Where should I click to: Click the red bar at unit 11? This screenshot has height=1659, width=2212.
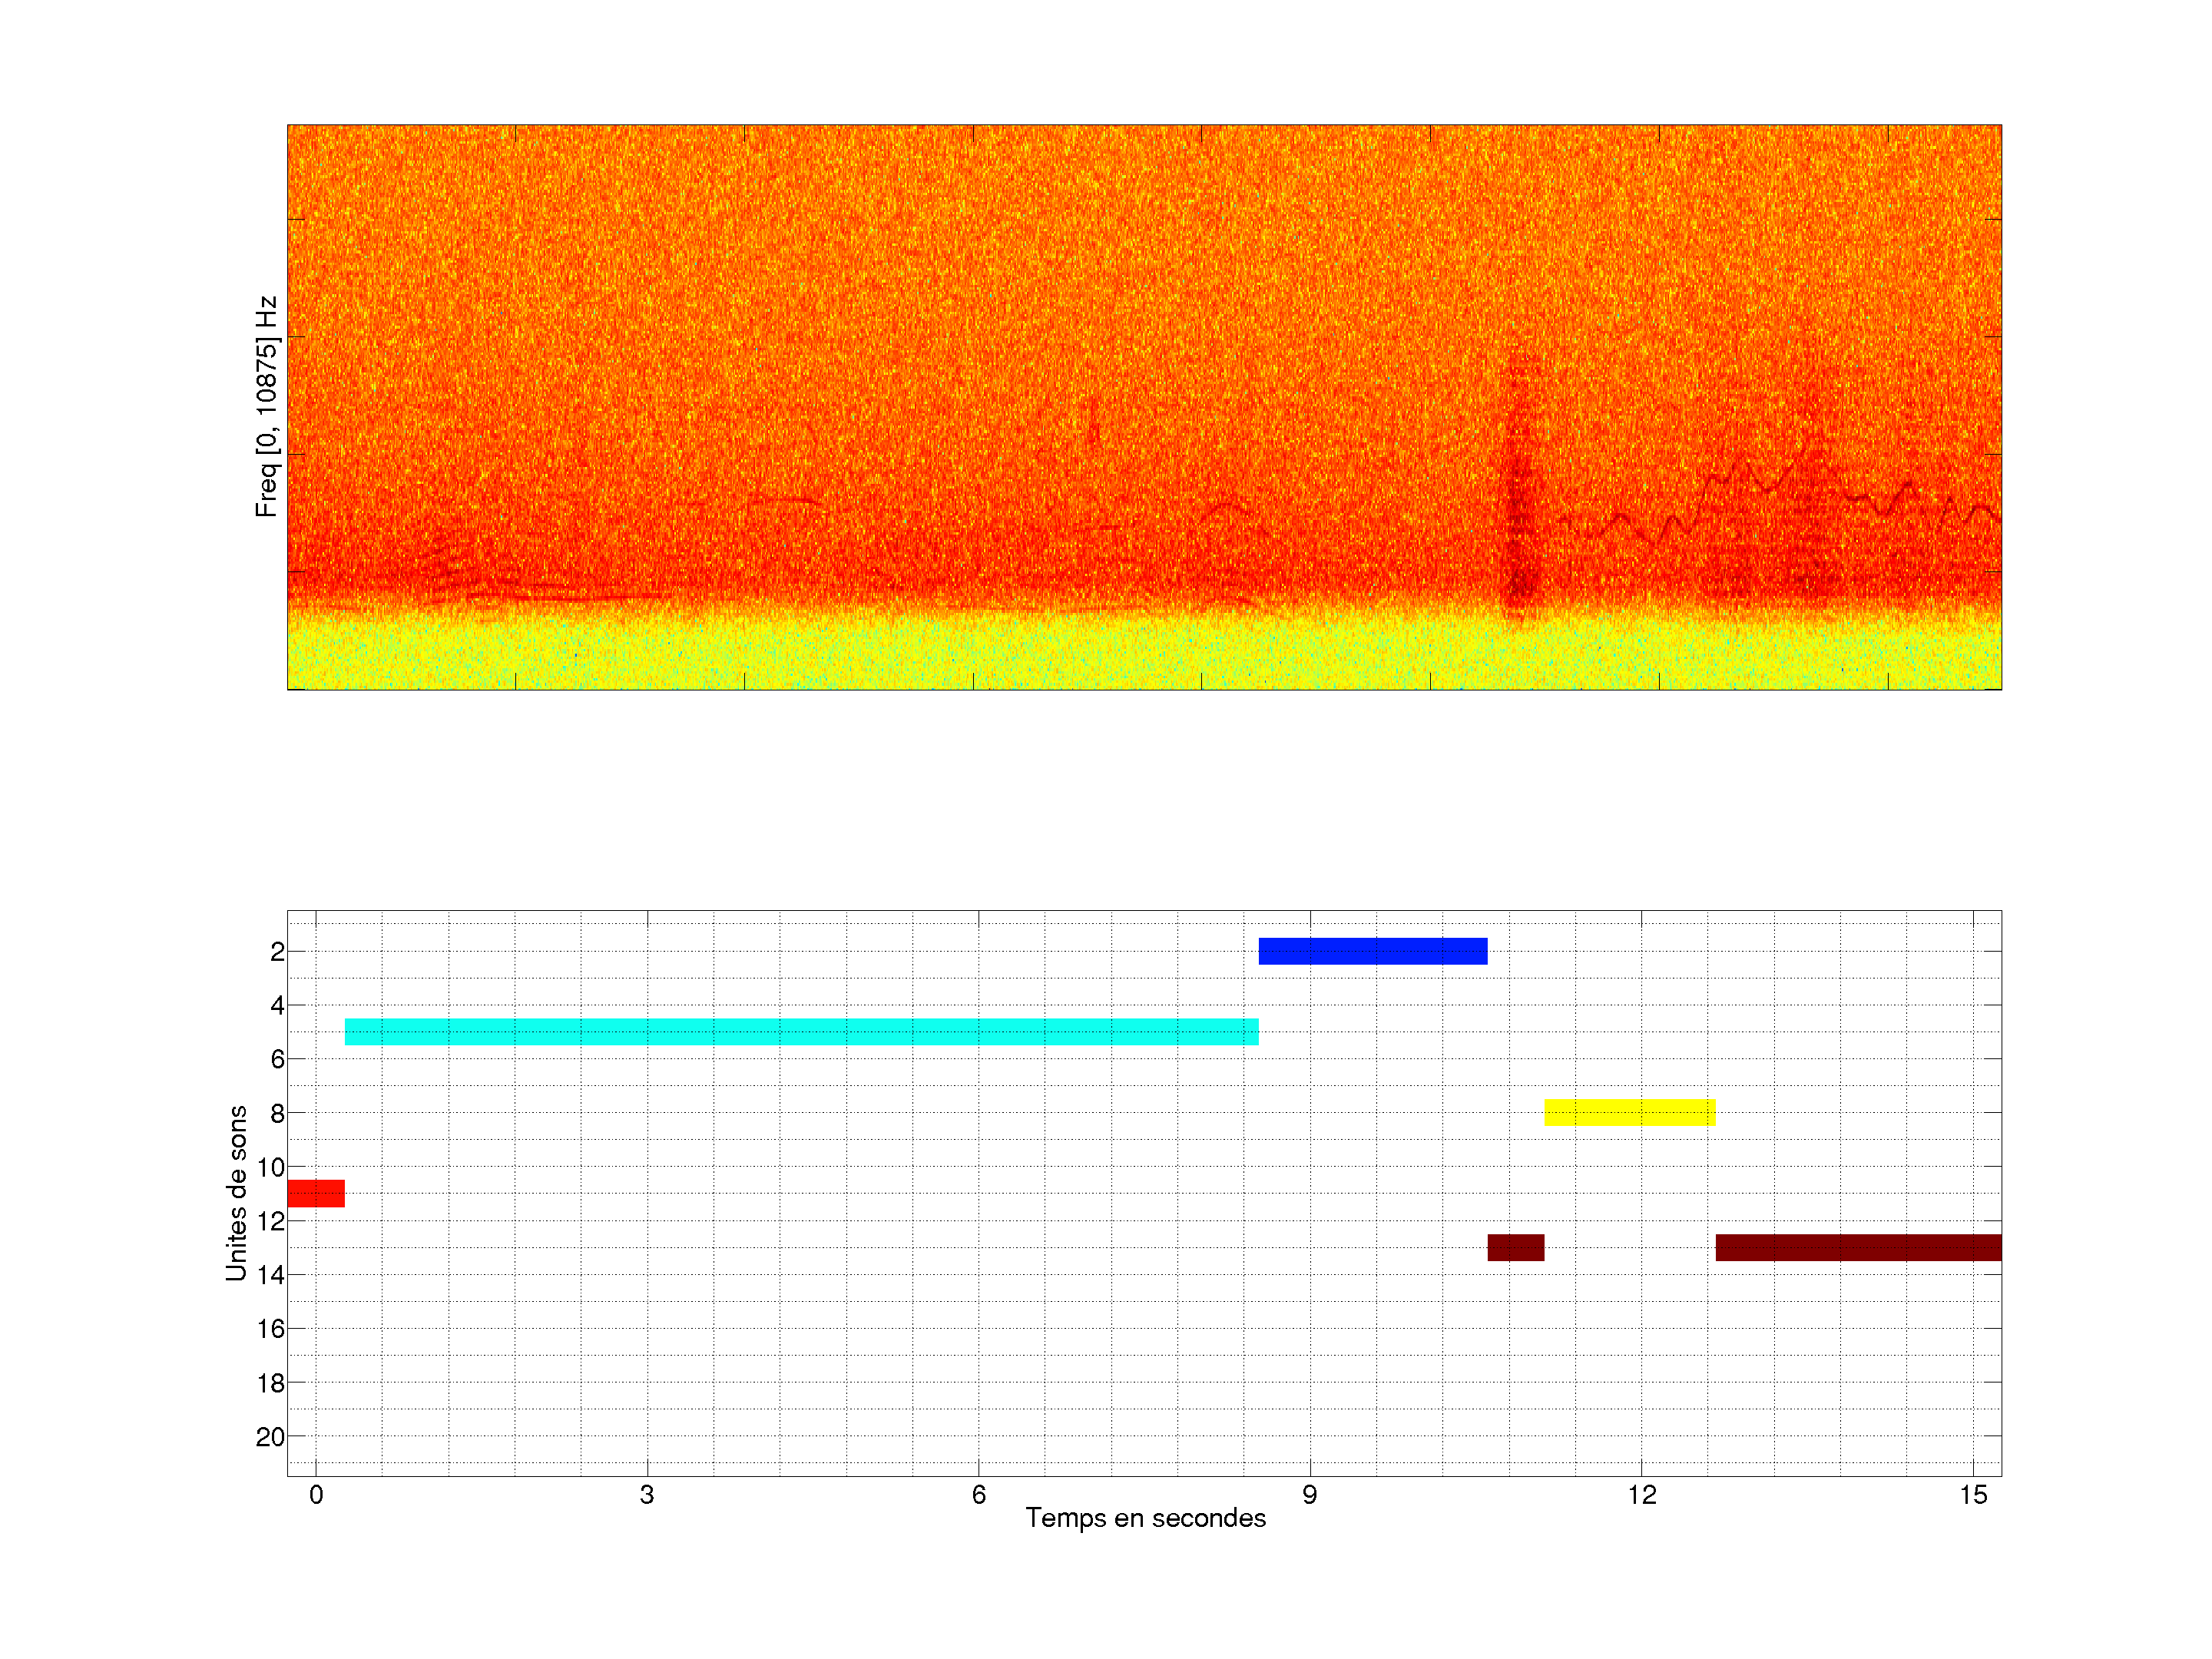click(x=316, y=1193)
